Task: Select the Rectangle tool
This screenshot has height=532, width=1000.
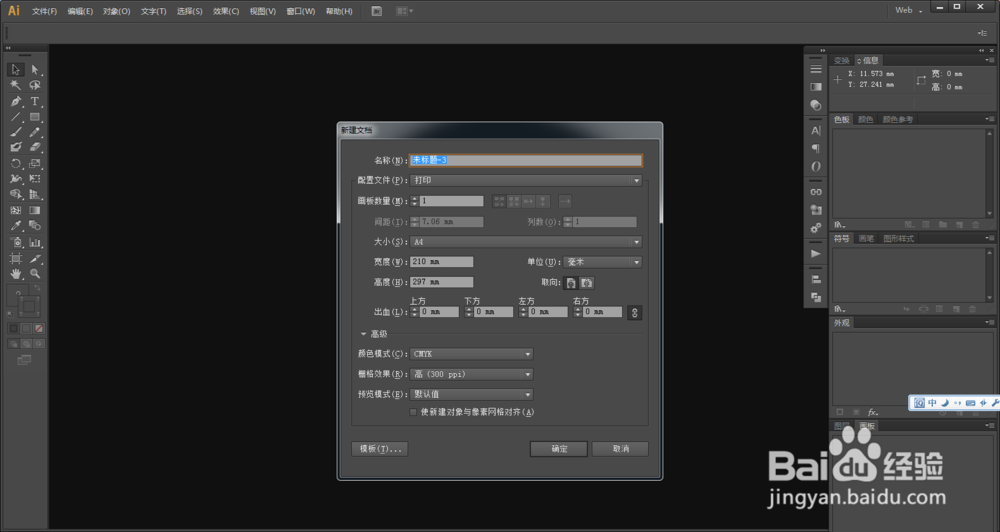Action: point(35,117)
